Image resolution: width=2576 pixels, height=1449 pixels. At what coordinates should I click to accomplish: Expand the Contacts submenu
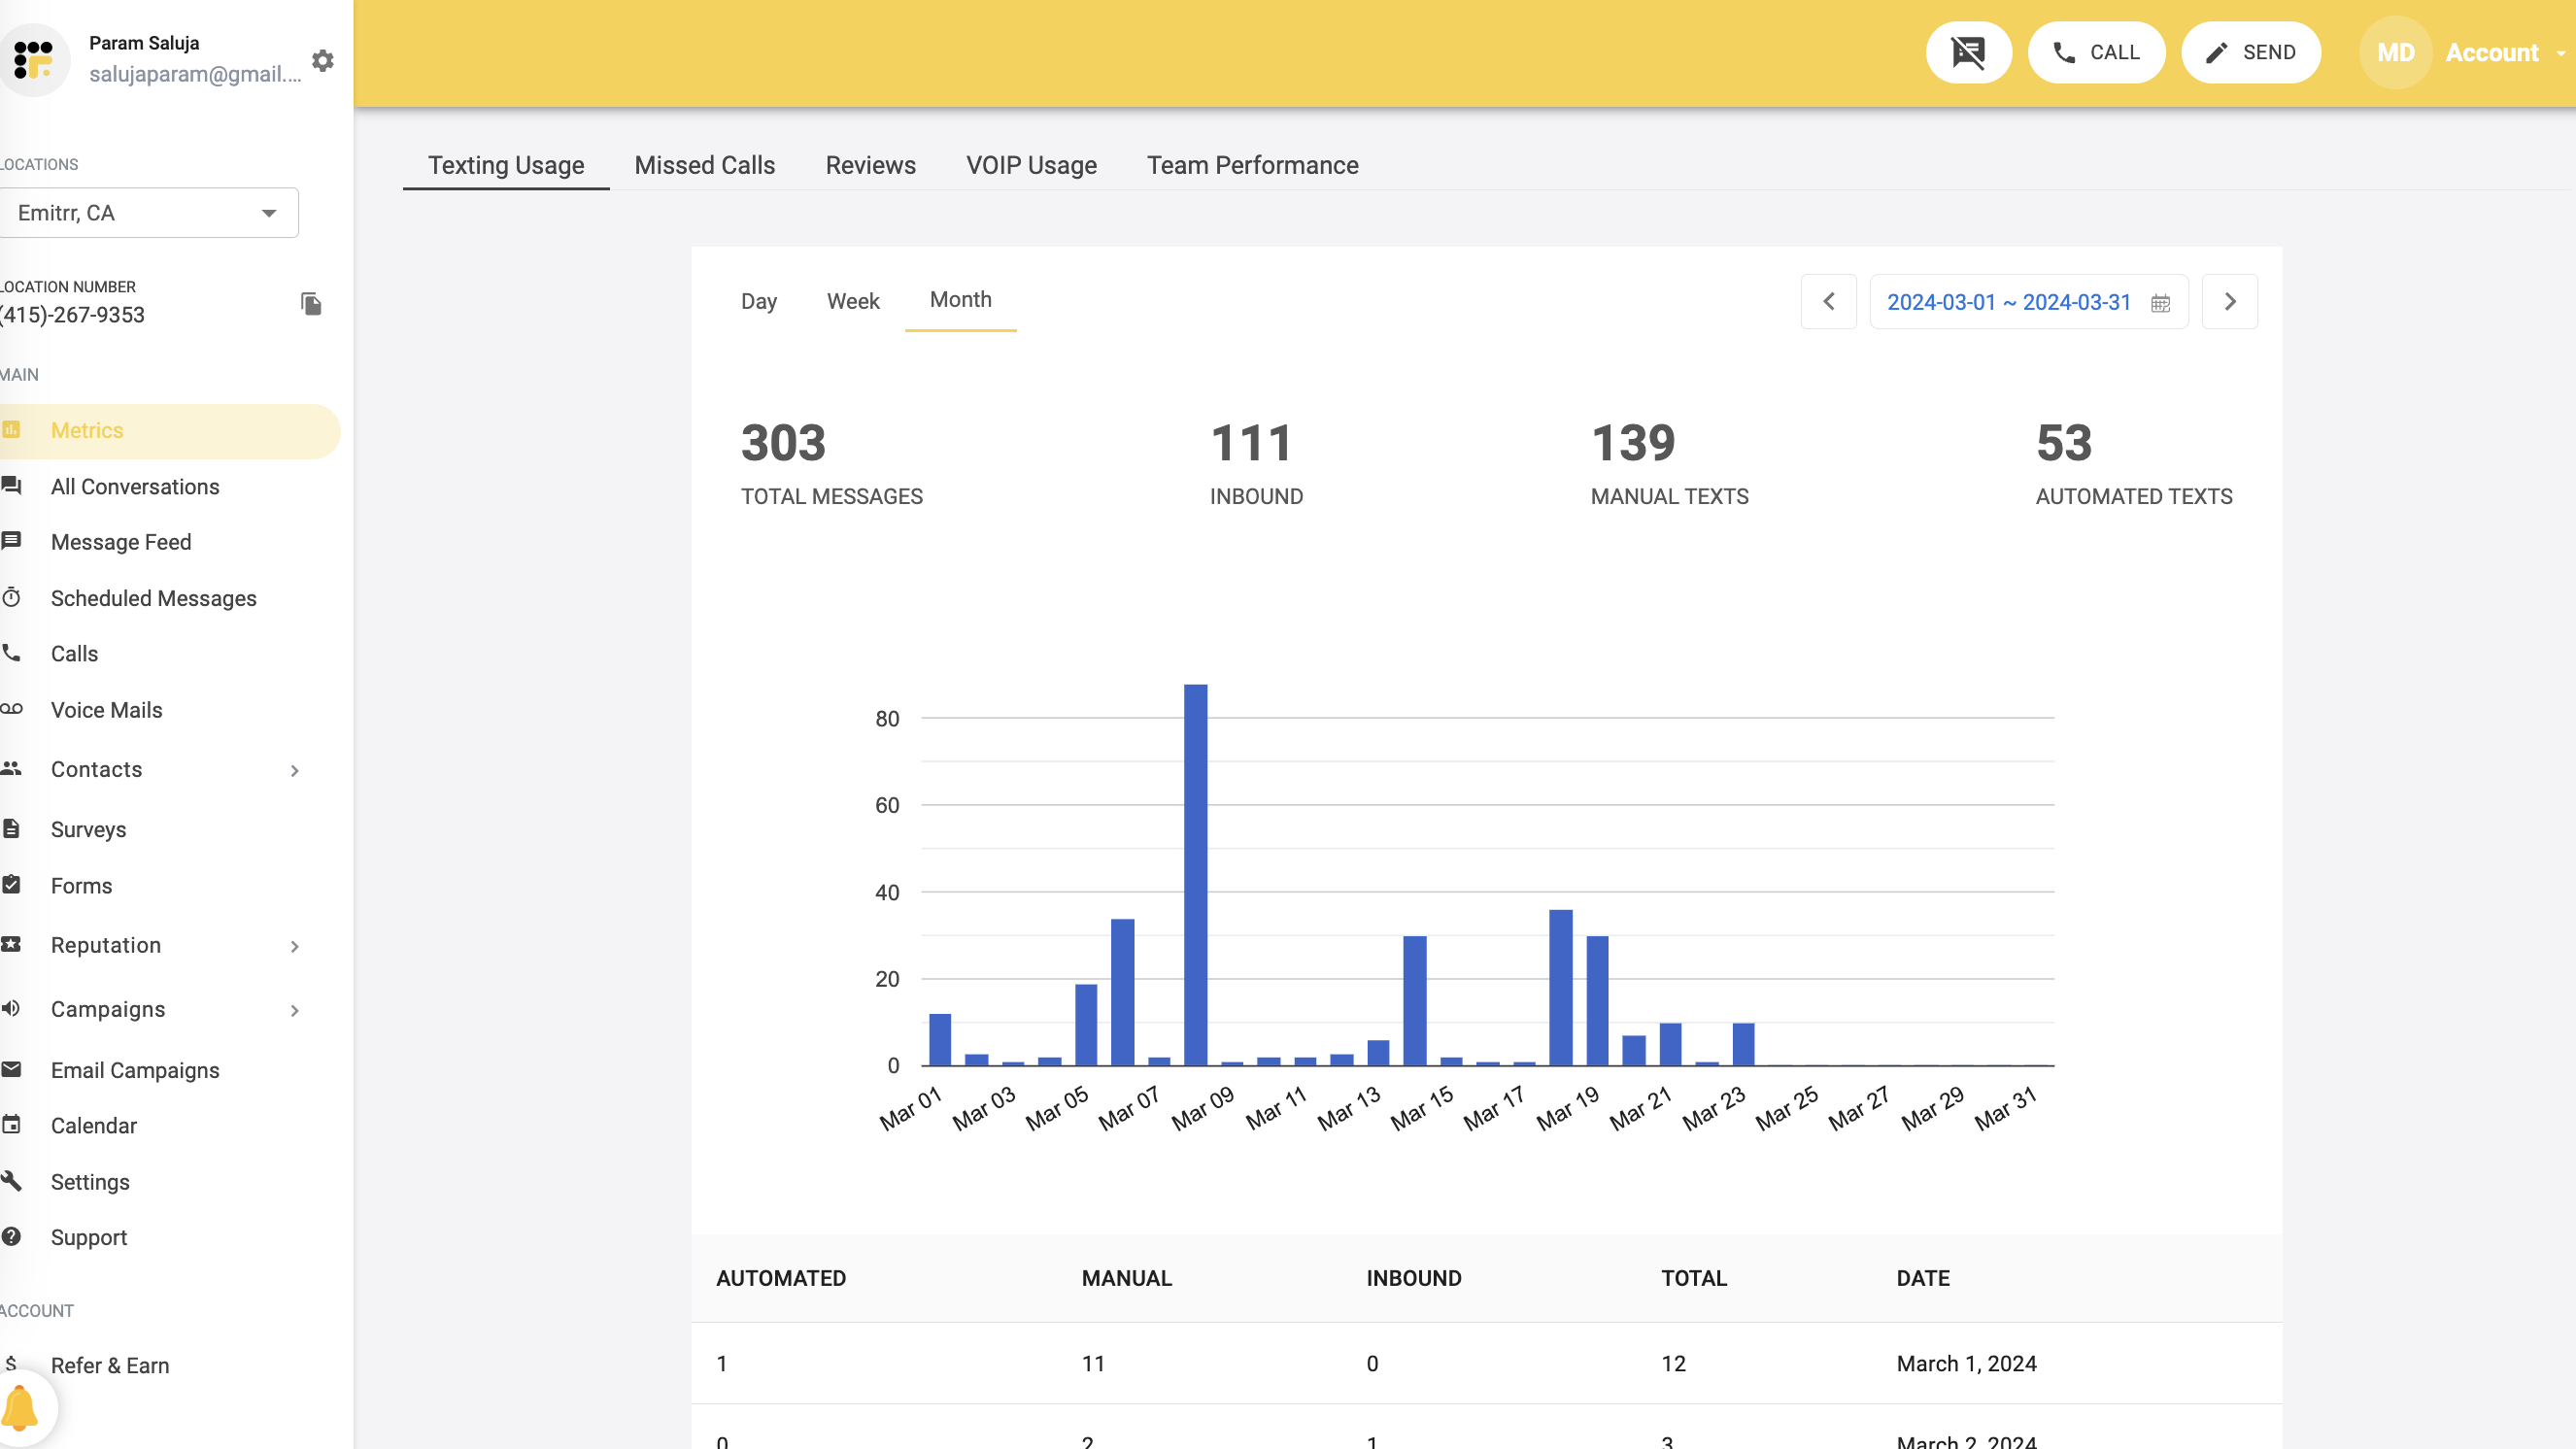pyautogui.click(x=294, y=770)
